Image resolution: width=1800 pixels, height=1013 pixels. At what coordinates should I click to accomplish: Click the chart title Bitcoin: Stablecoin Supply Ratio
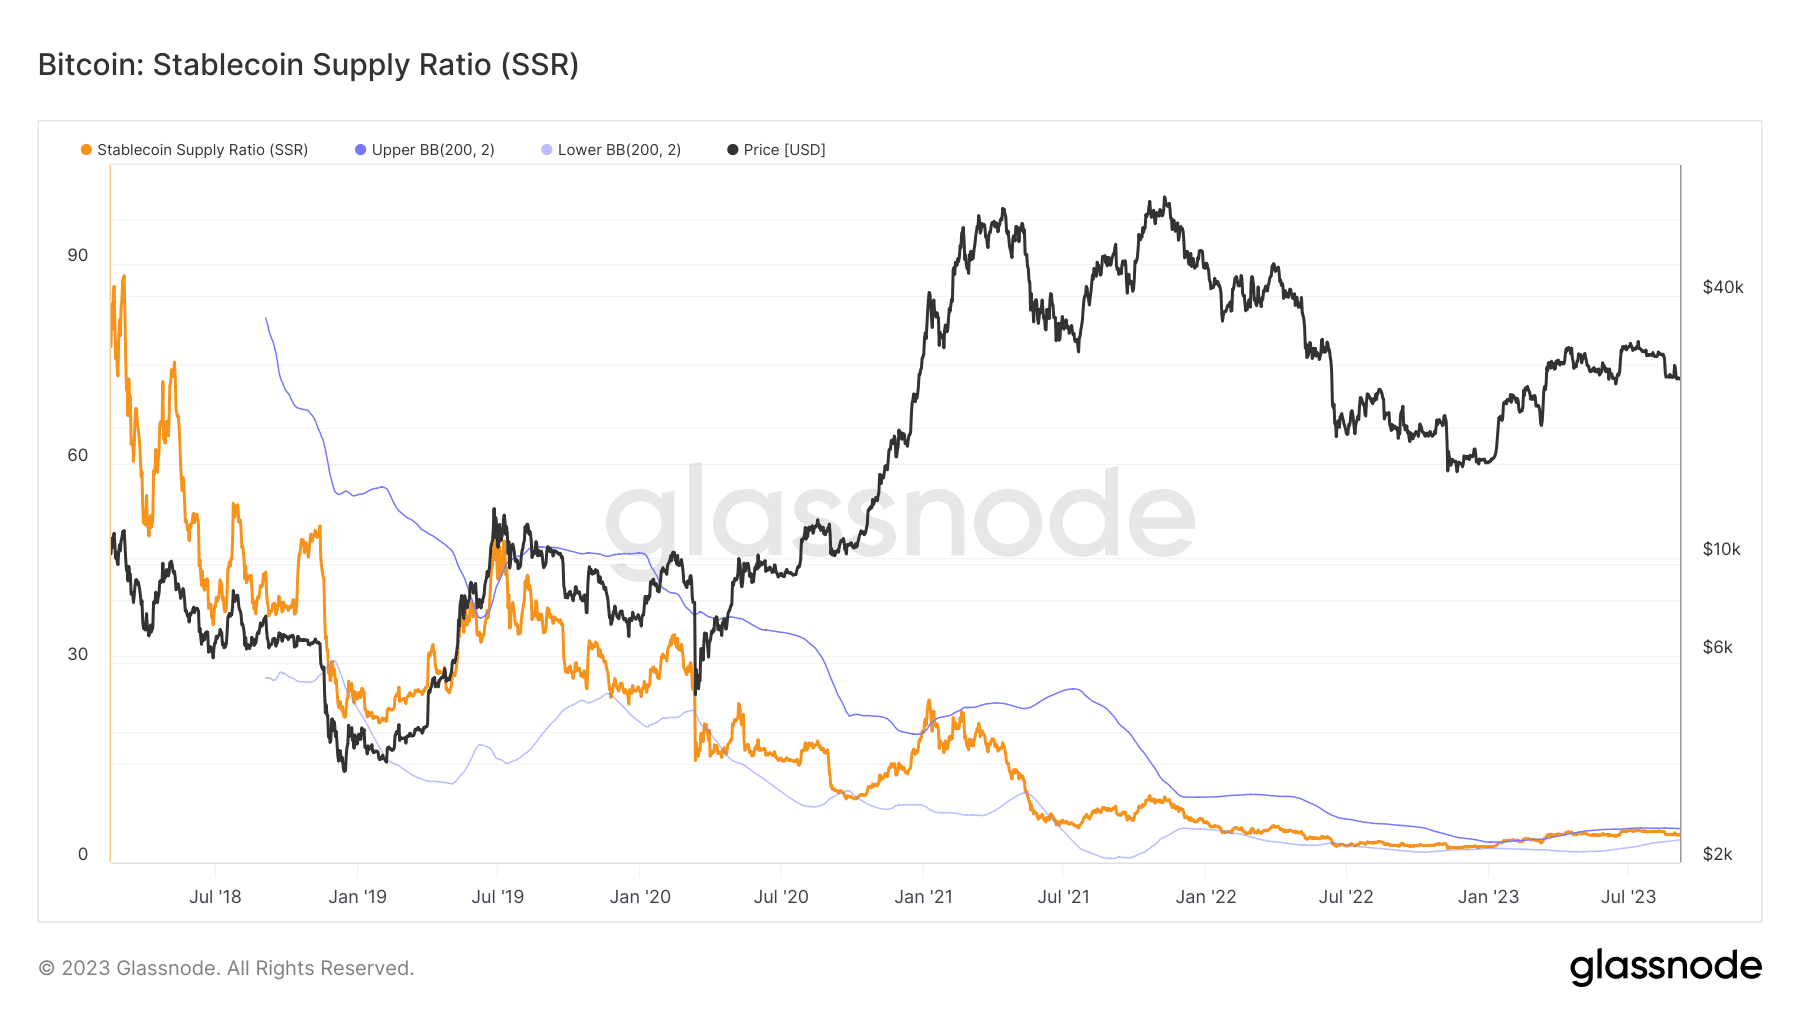[308, 65]
